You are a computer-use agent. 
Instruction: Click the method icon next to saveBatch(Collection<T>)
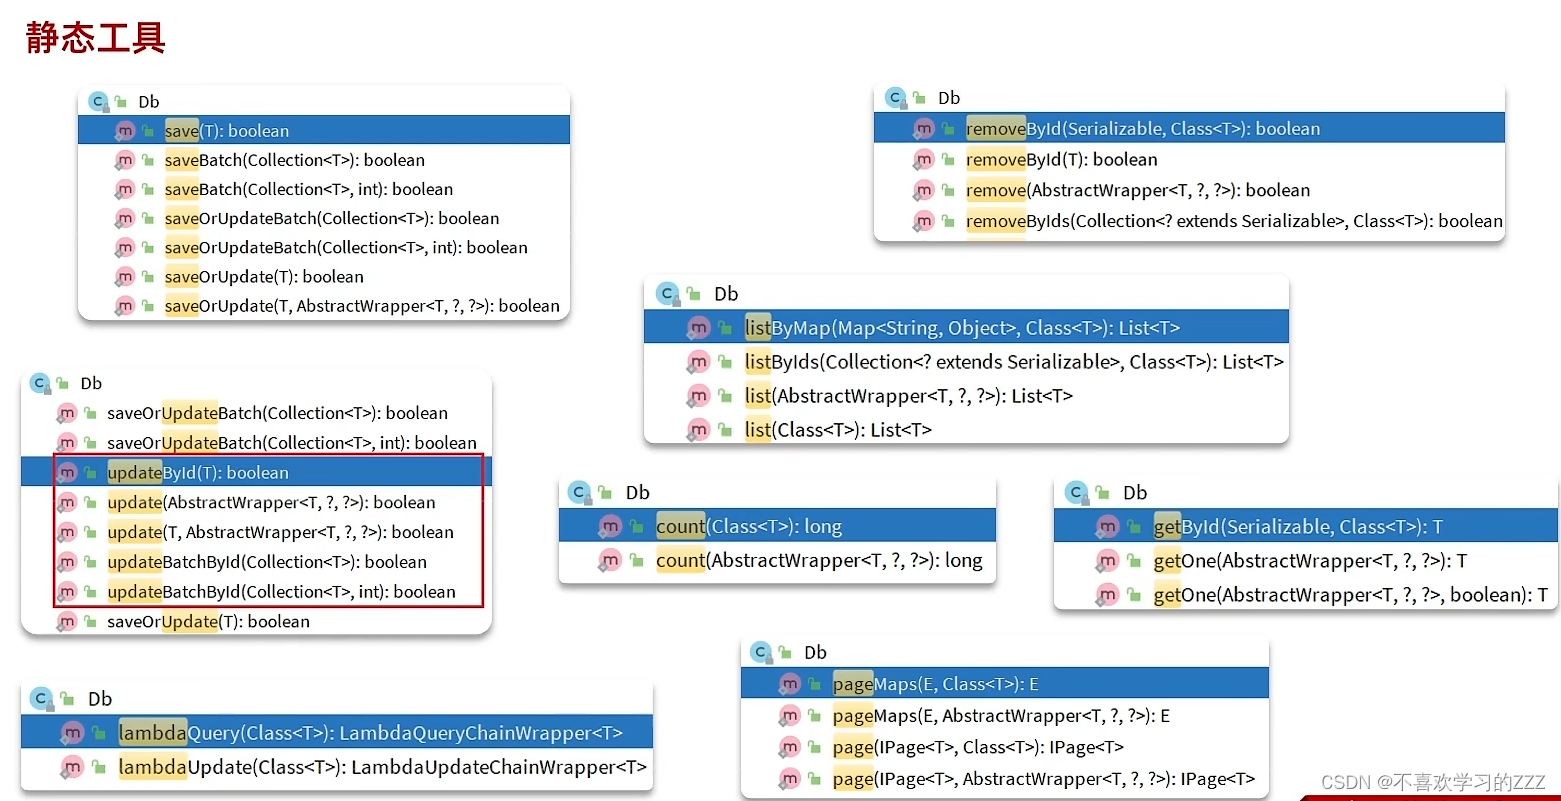[x=125, y=160]
